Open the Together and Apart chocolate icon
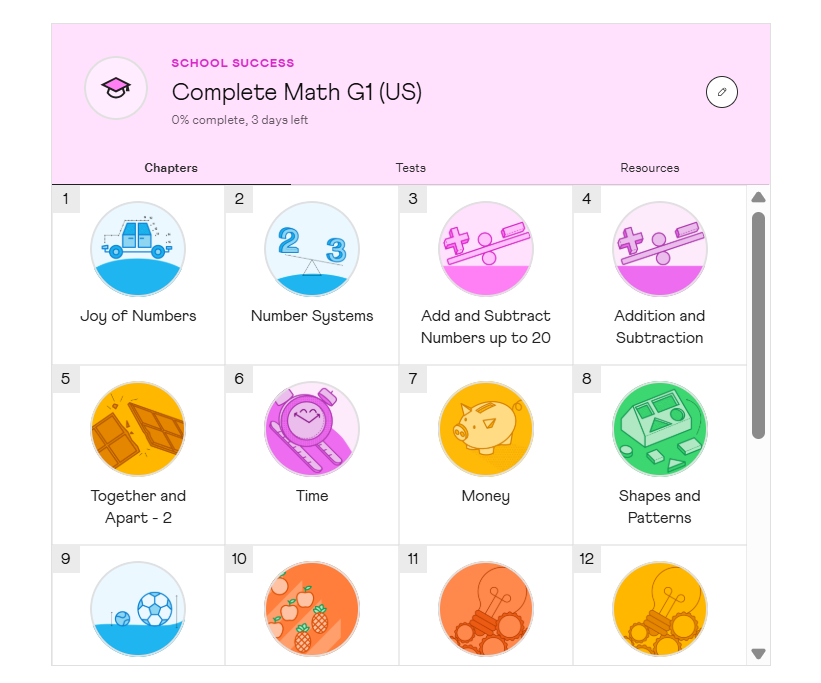821x683 pixels. pyautogui.click(x=138, y=429)
